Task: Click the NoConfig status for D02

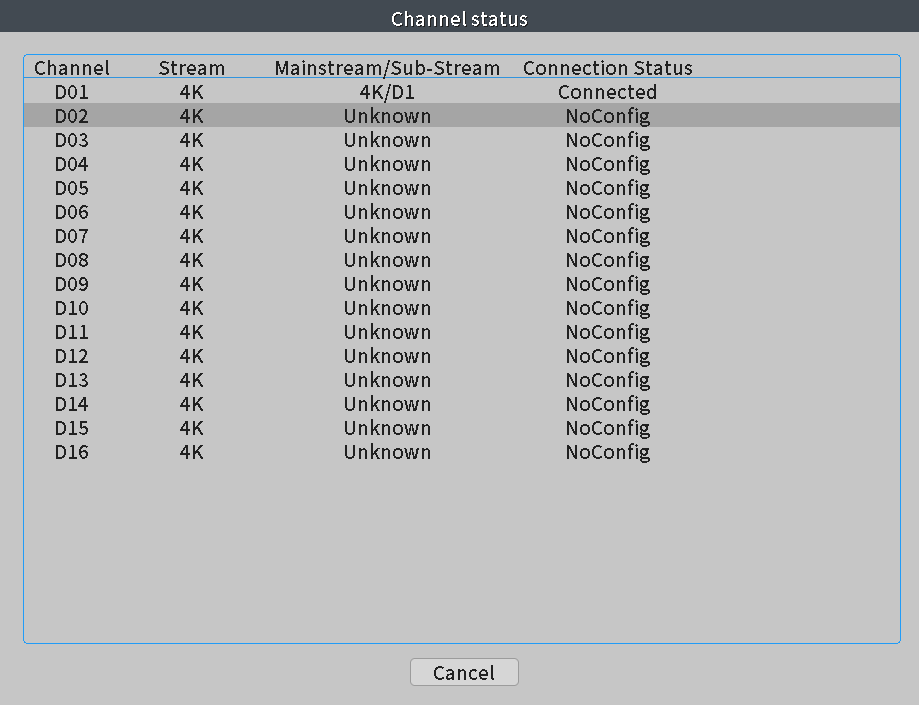Action: pos(608,116)
